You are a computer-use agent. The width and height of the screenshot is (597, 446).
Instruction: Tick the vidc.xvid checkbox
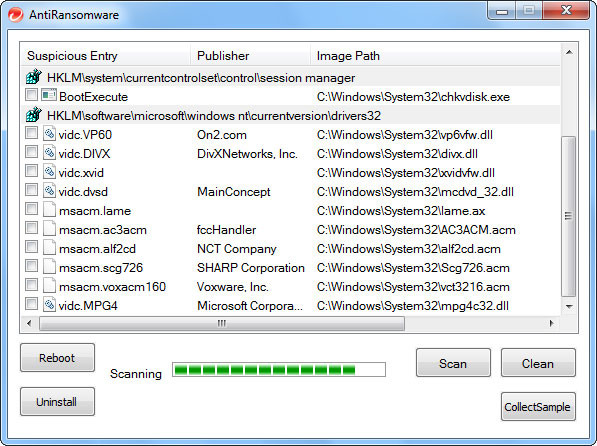tap(32, 171)
